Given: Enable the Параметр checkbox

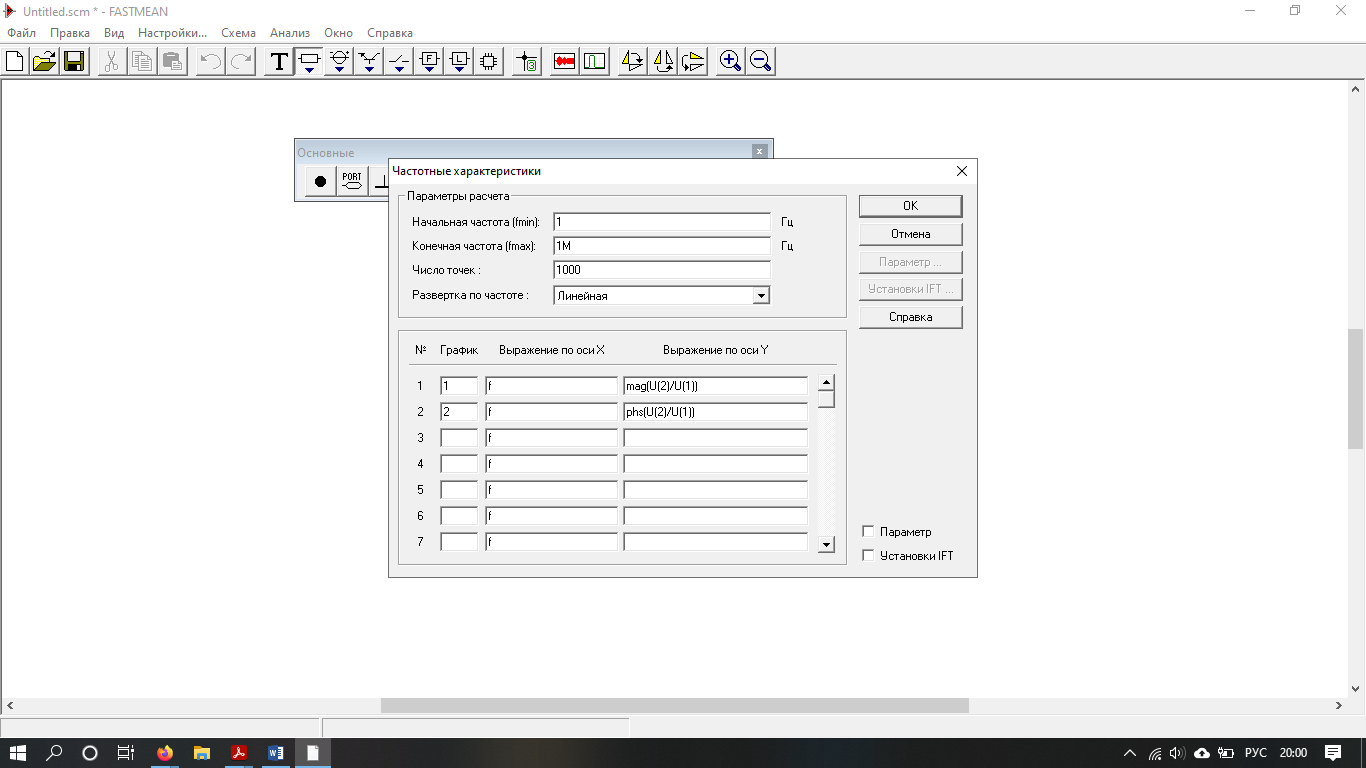Looking at the screenshot, I should coord(868,532).
